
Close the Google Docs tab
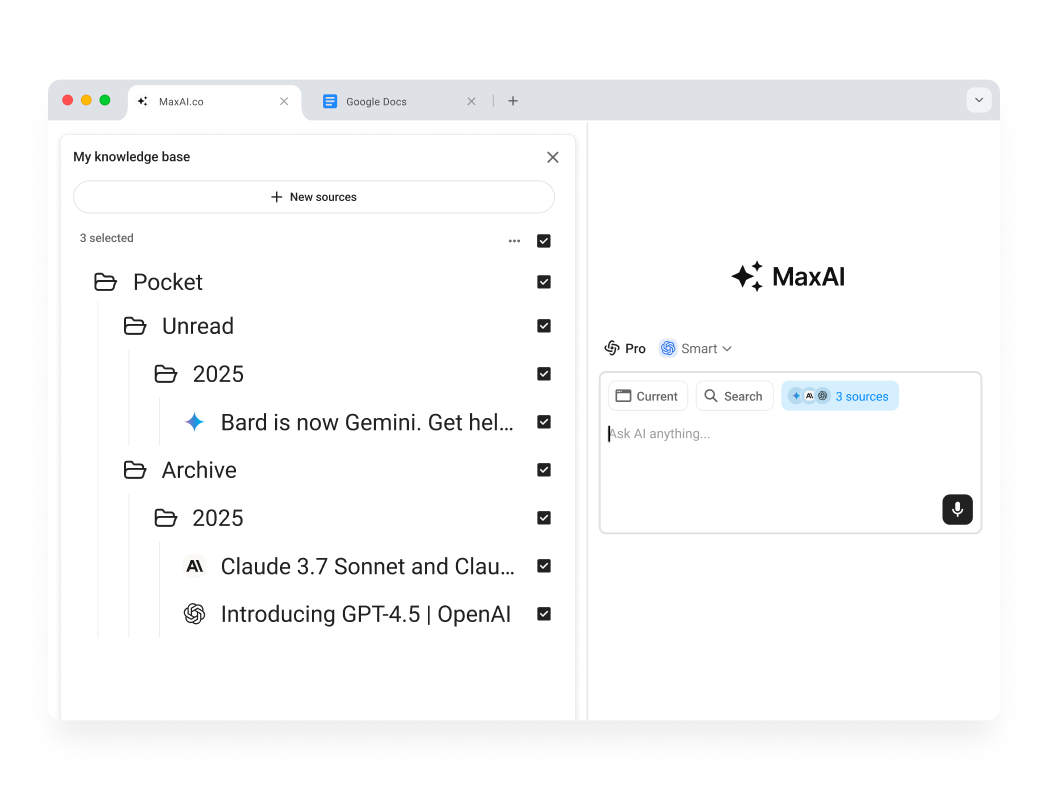click(x=471, y=101)
